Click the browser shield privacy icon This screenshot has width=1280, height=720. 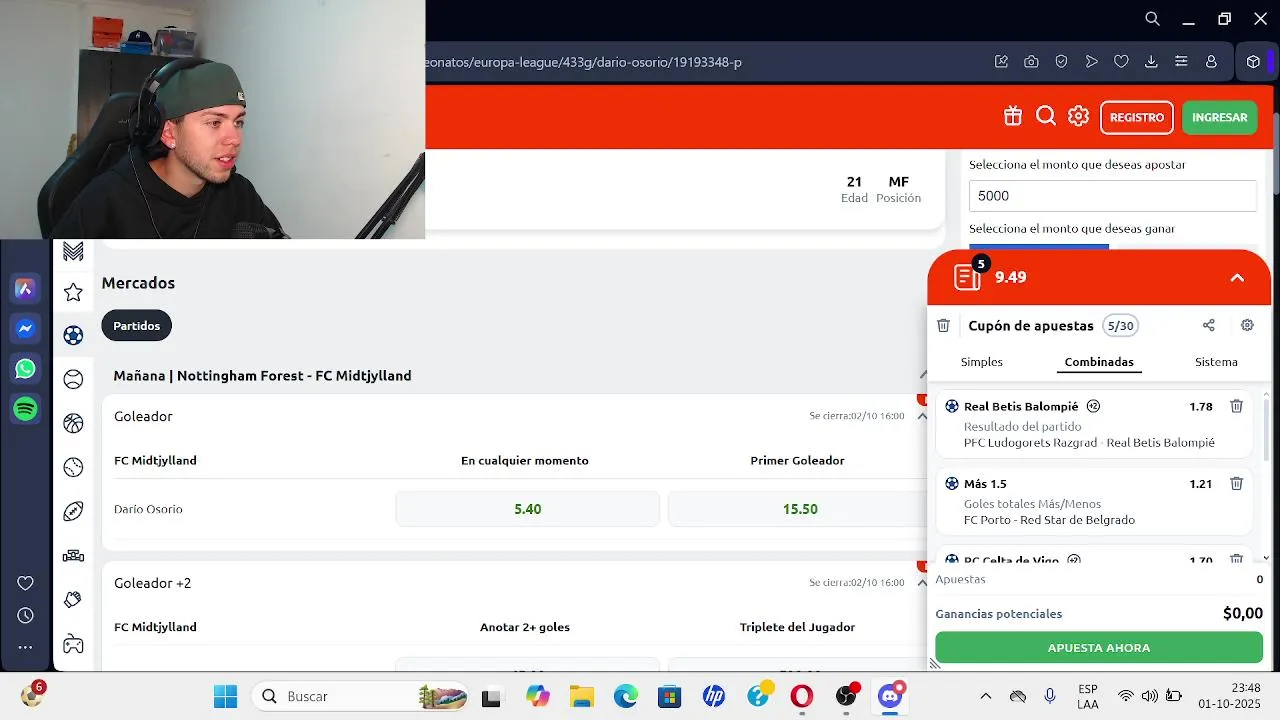pos(1061,62)
